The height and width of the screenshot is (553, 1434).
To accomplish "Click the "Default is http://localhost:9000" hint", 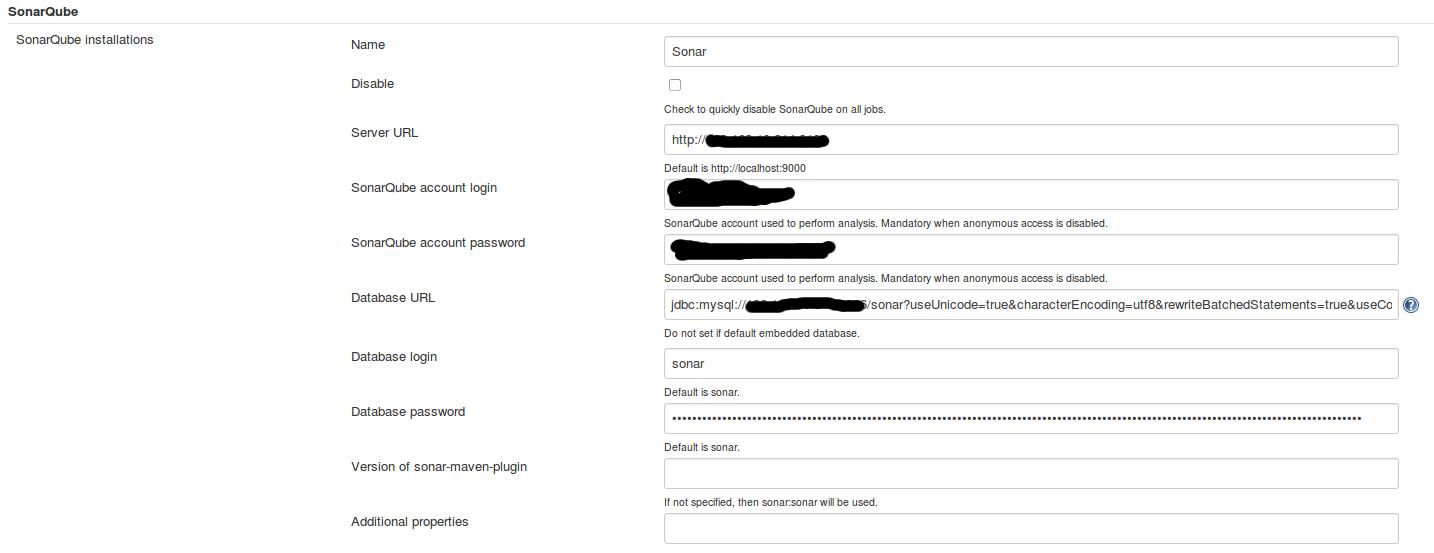I will point(734,168).
